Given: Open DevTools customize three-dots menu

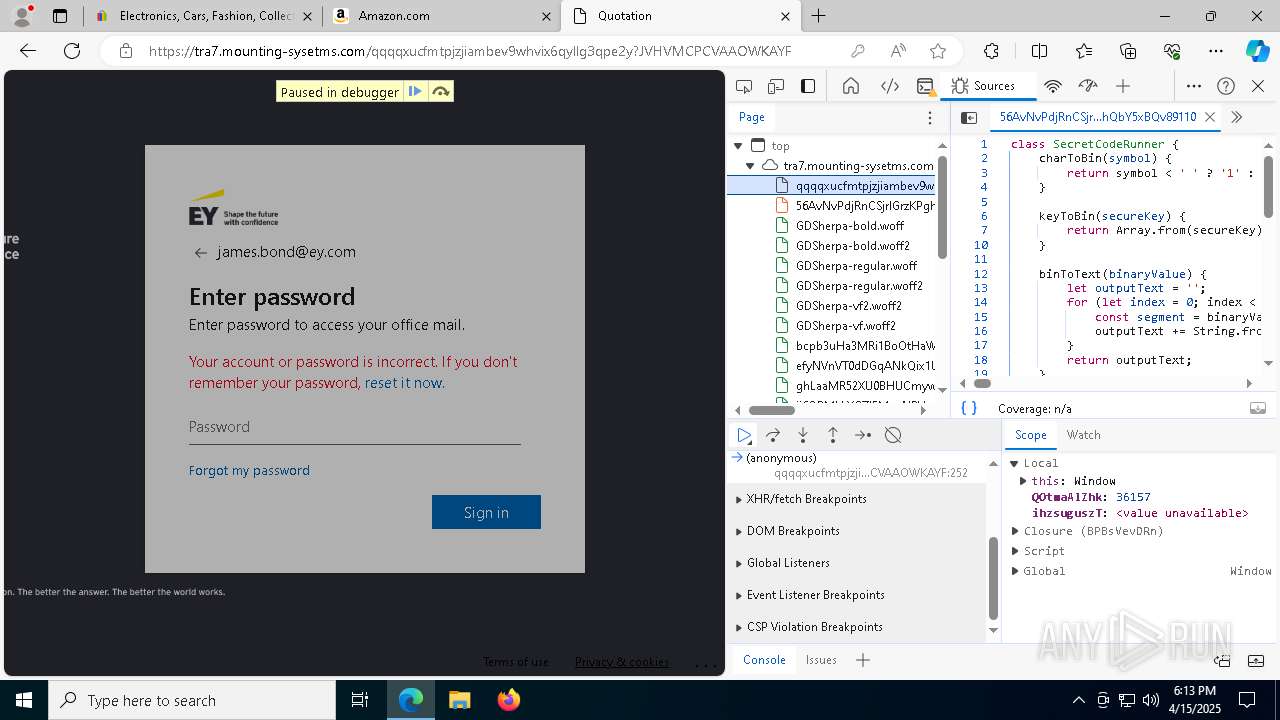Looking at the screenshot, I should click(x=1194, y=86).
